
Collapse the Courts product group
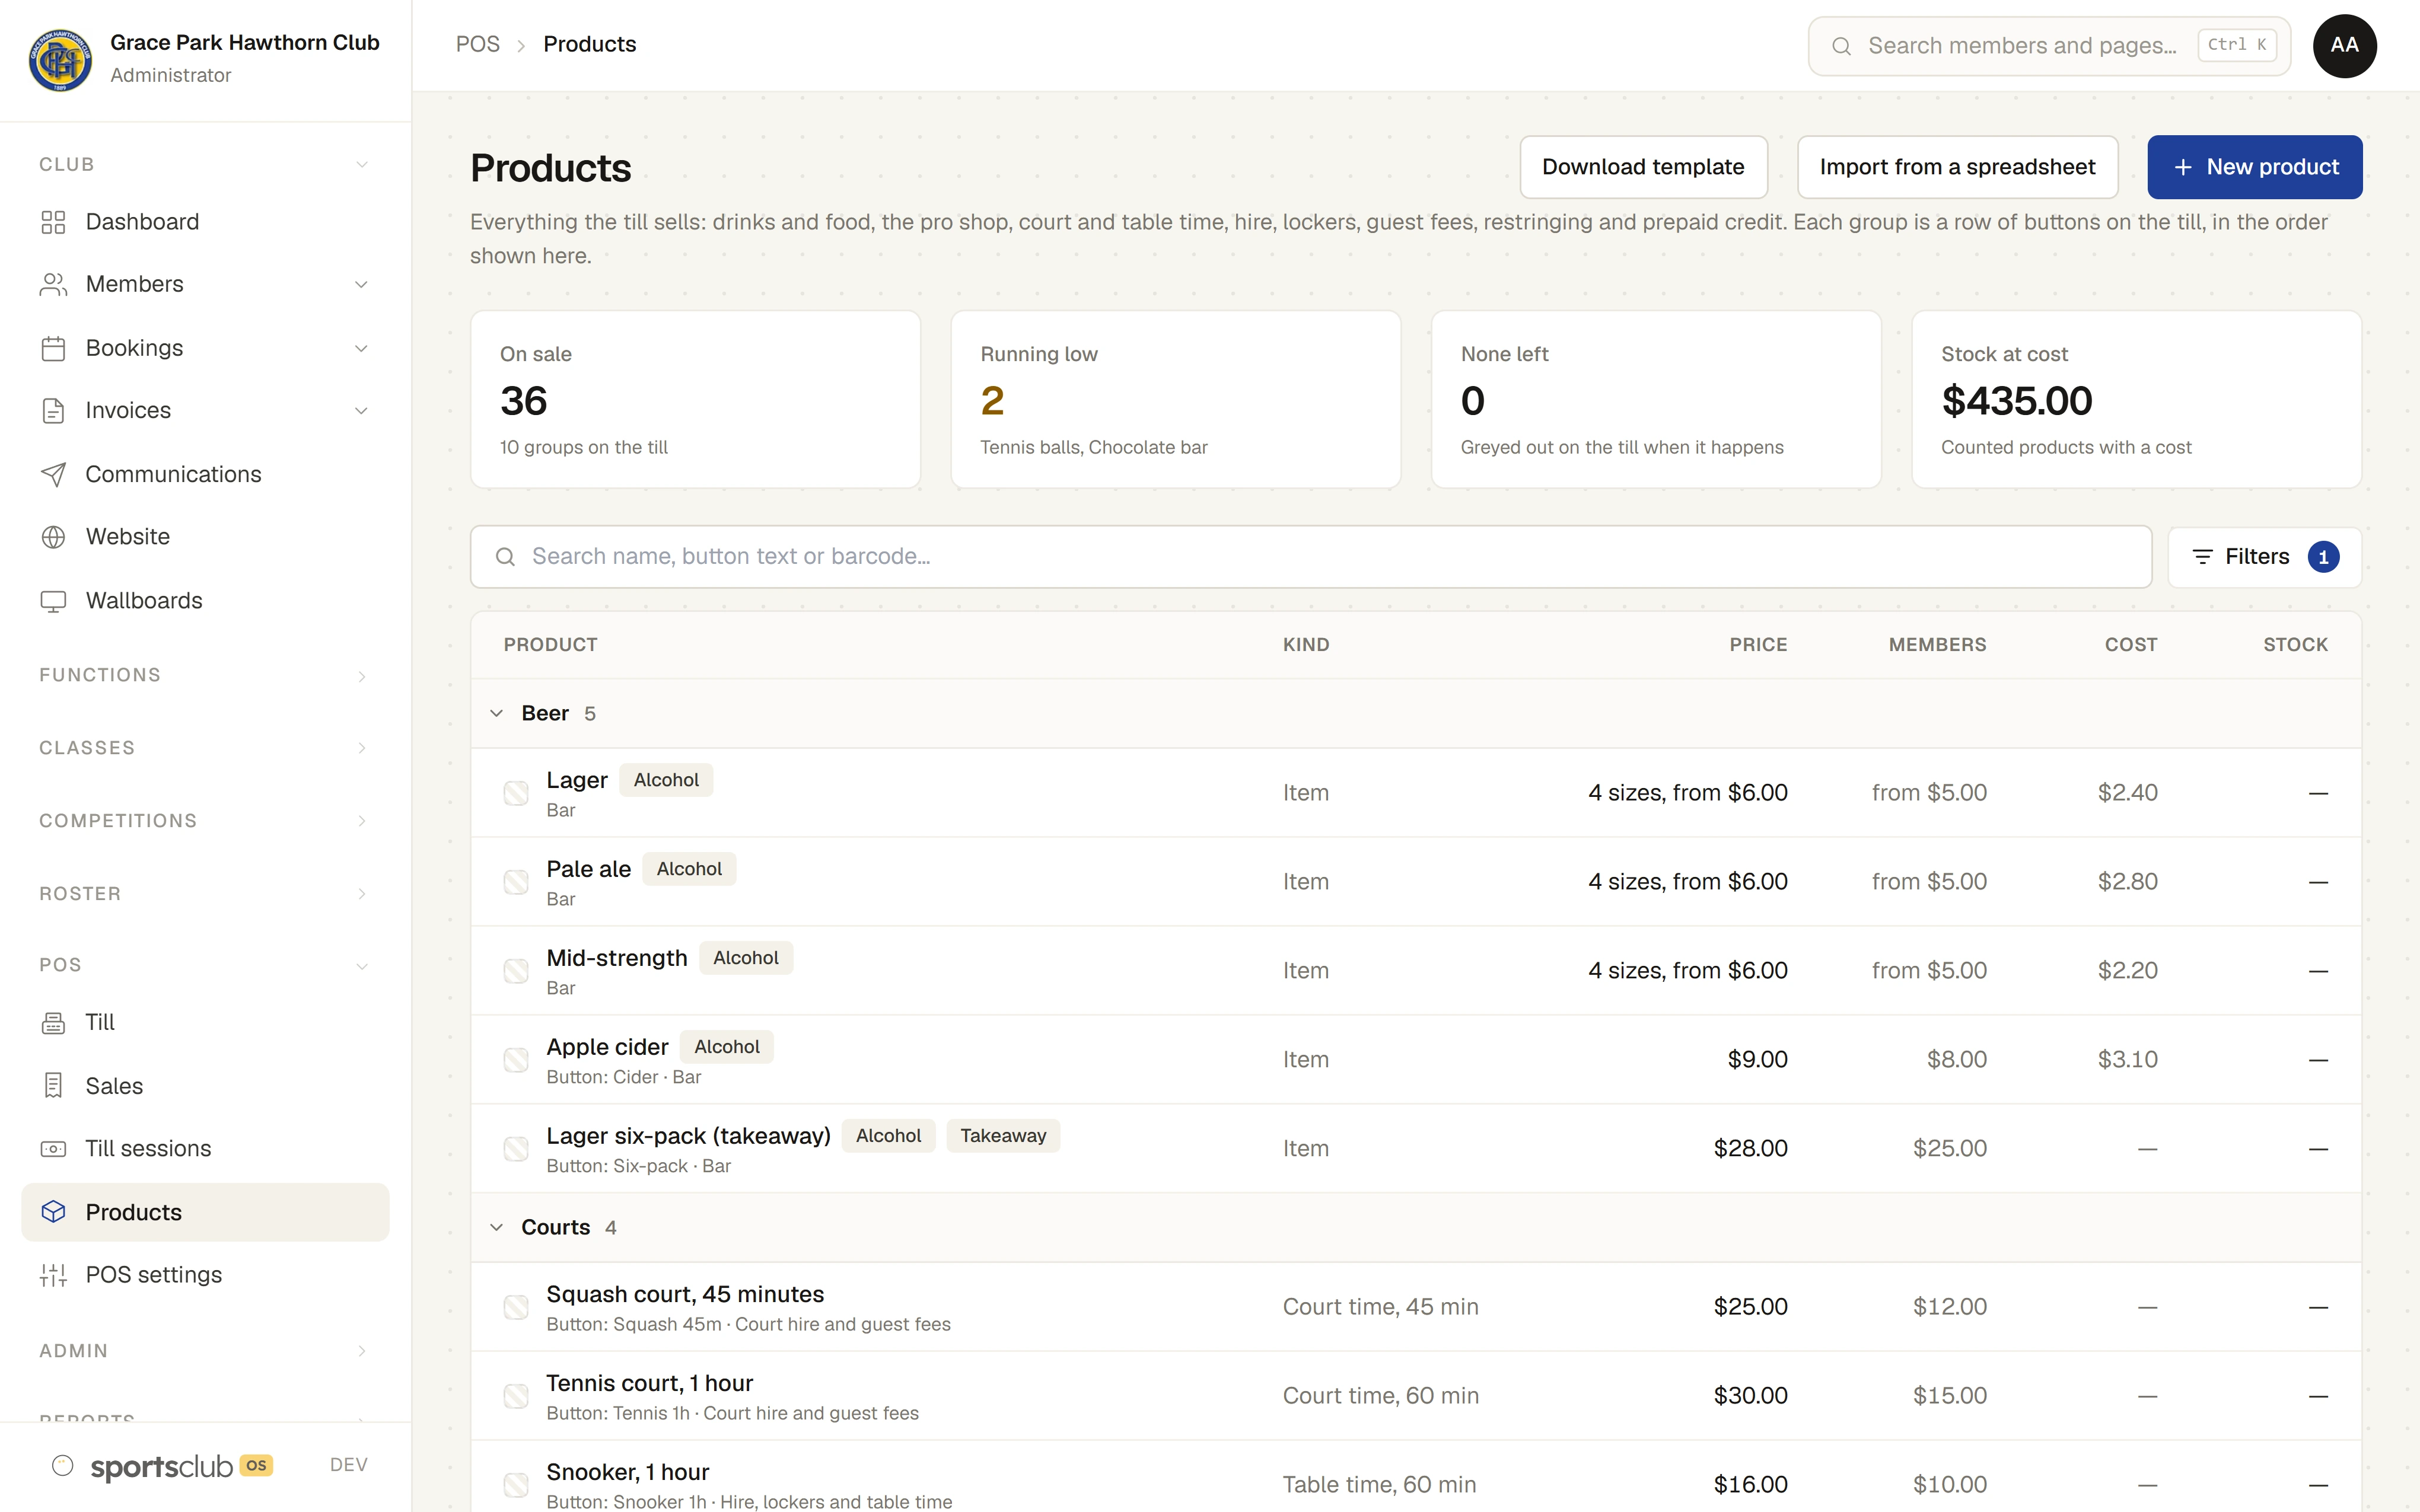[497, 1227]
